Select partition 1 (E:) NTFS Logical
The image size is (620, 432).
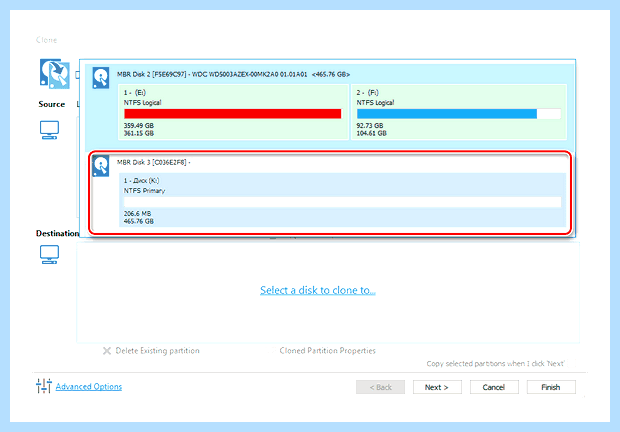(x=233, y=112)
